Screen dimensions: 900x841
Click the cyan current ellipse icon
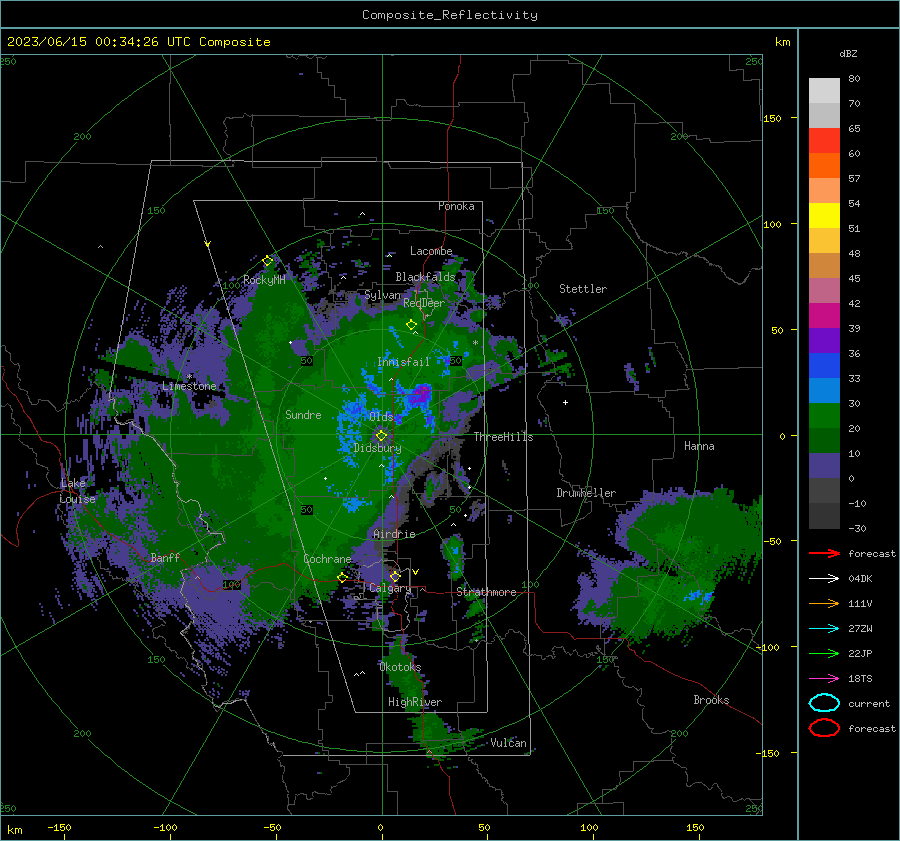point(824,703)
